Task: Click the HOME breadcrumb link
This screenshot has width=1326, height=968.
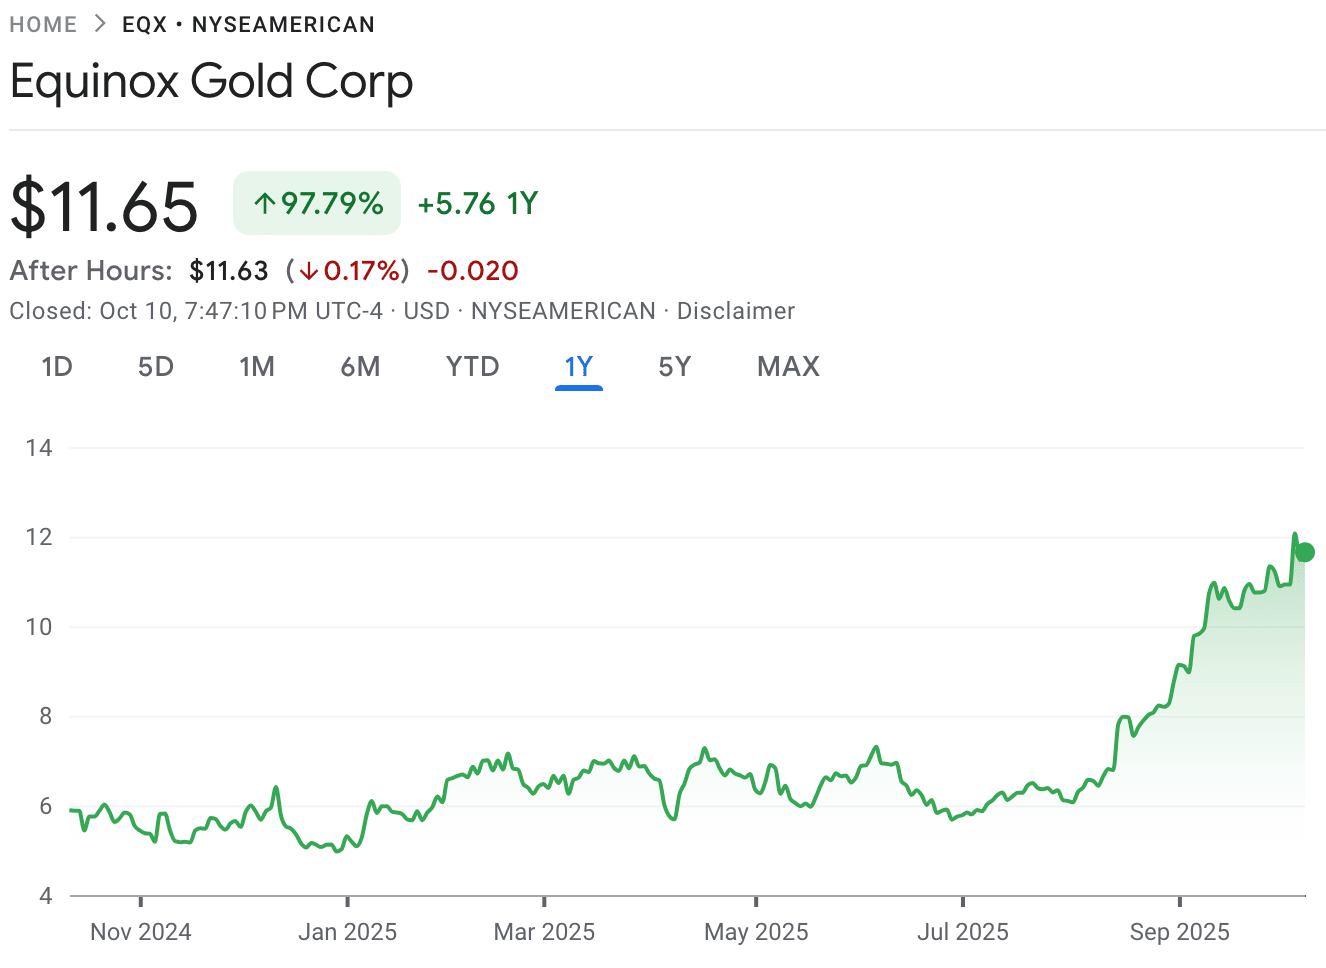Action: coord(43,25)
